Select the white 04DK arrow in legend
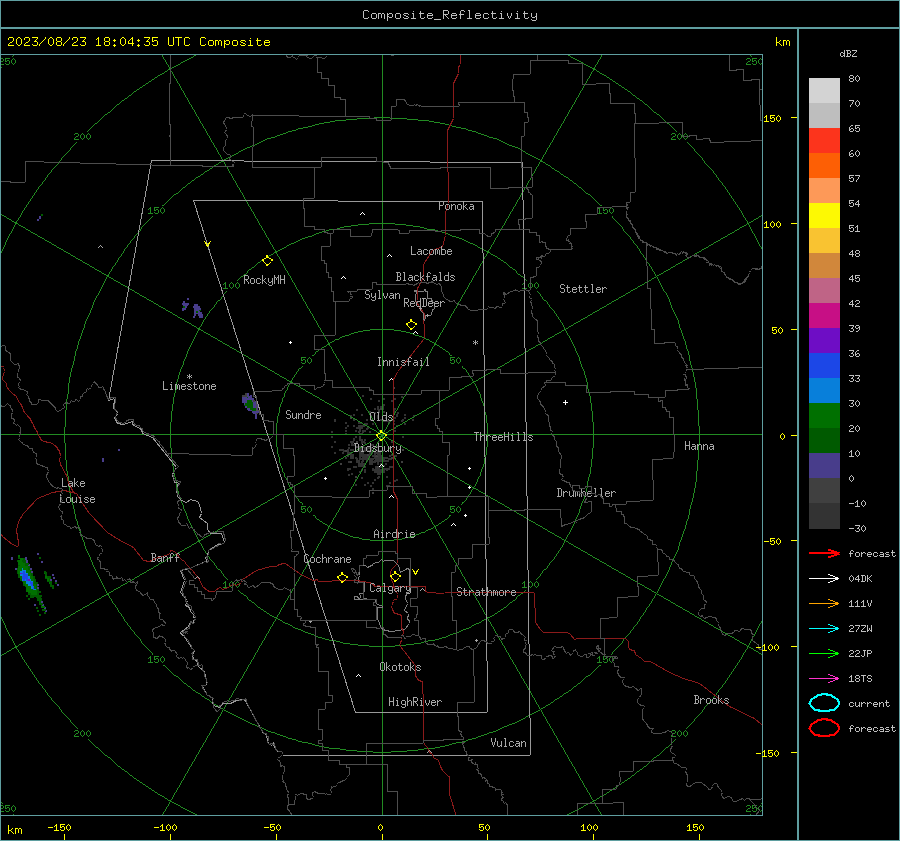900x841 pixels. (x=824, y=579)
